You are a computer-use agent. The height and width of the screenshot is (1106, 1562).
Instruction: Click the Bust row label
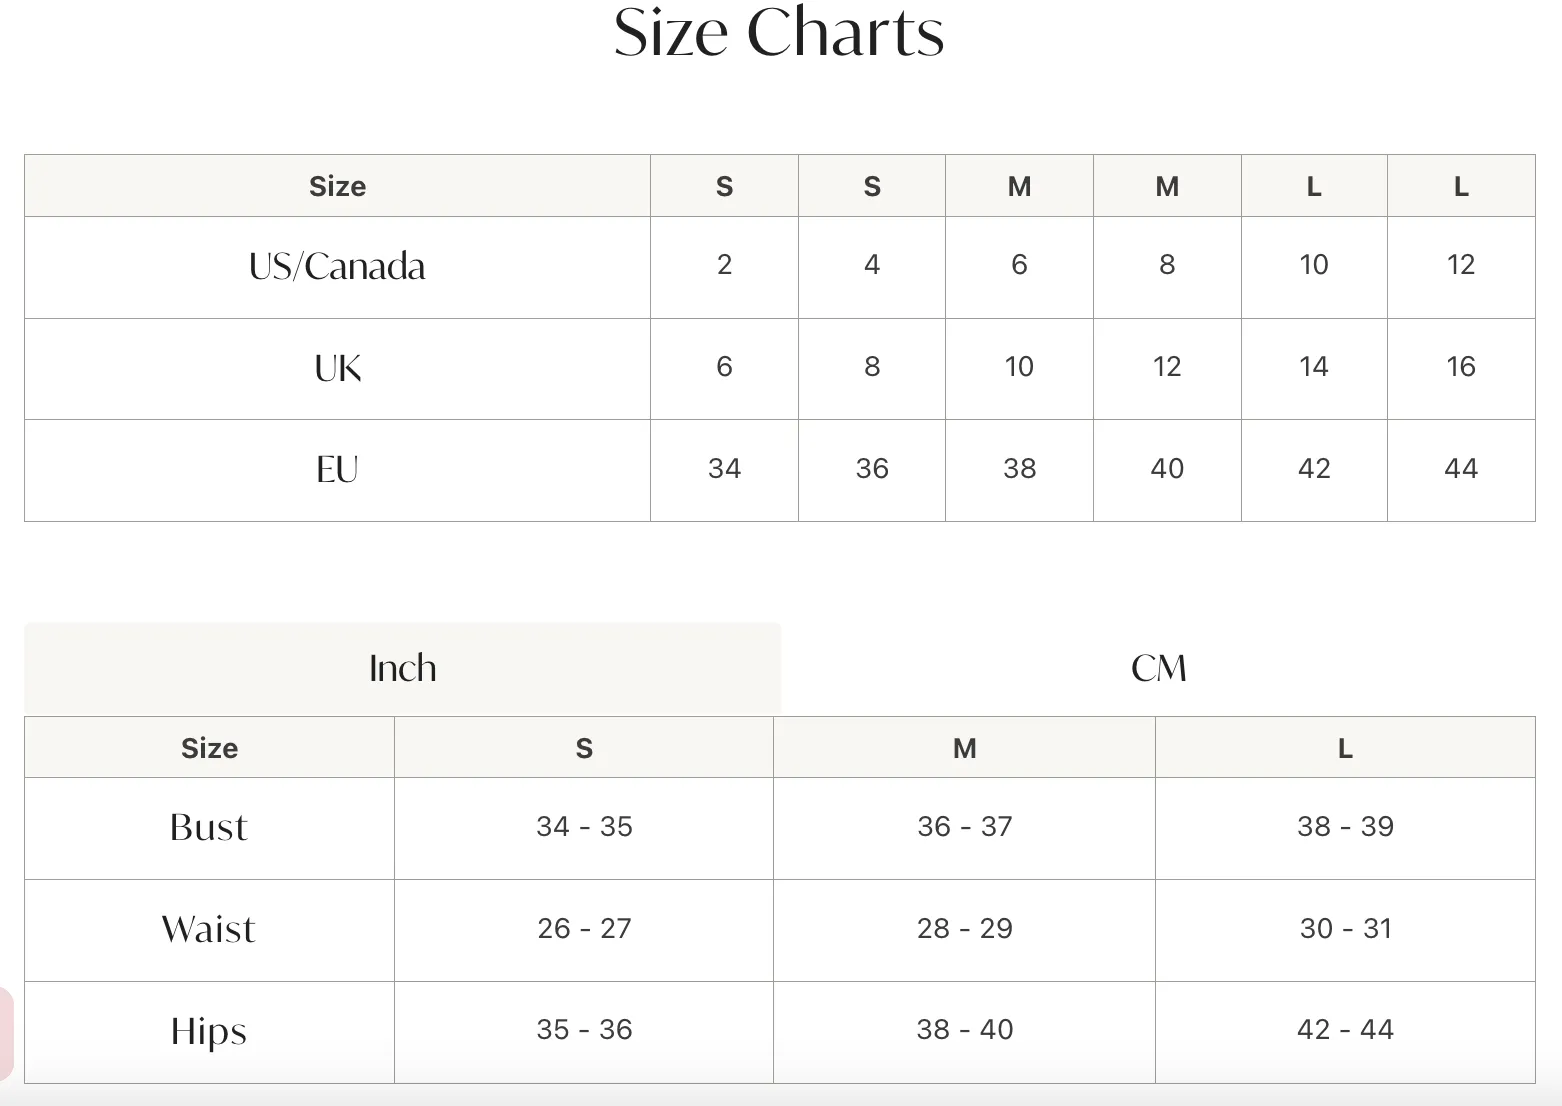point(208,828)
